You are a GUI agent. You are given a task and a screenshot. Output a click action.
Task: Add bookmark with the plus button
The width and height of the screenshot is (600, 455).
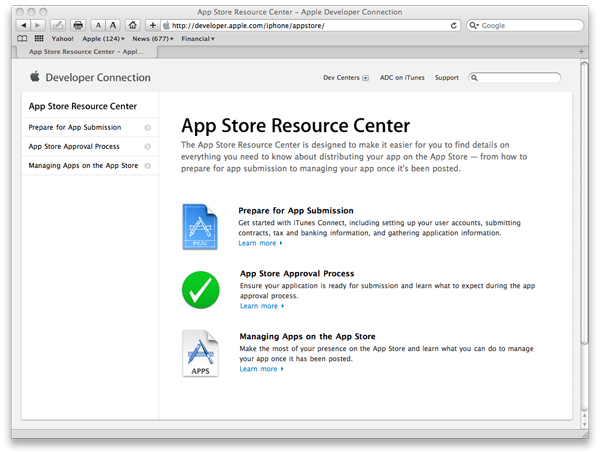[153, 25]
